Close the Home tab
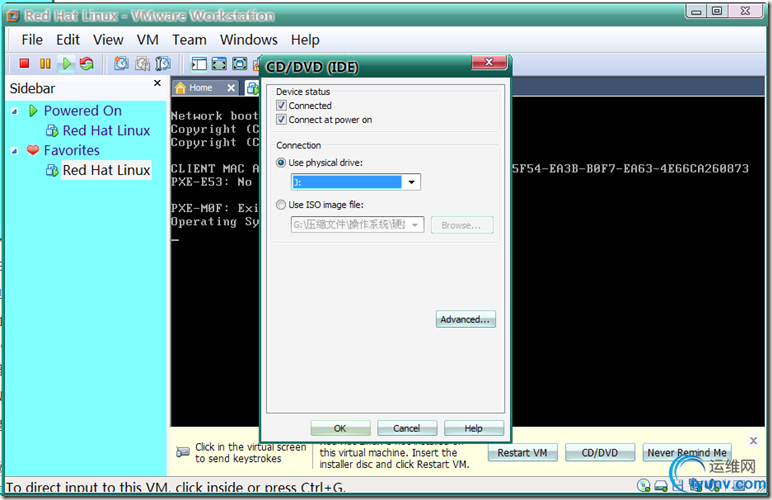Image resolution: width=772 pixels, height=500 pixels. click(230, 88)
